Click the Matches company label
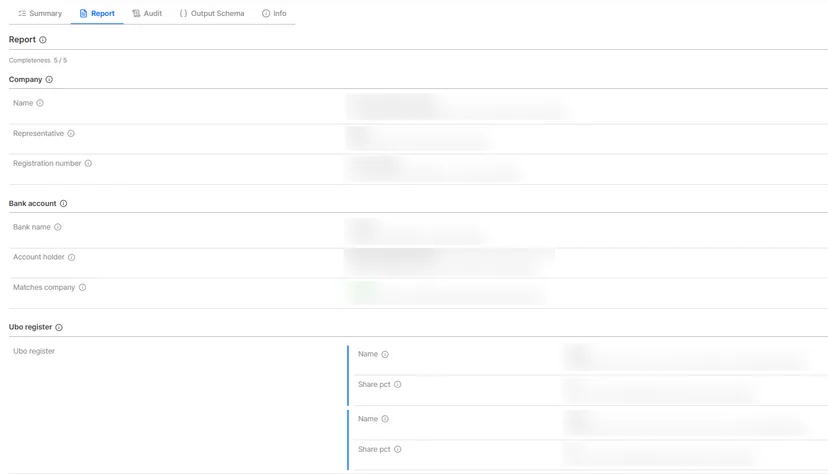This screenshot has width=828, height=474. tap(44, 288)
